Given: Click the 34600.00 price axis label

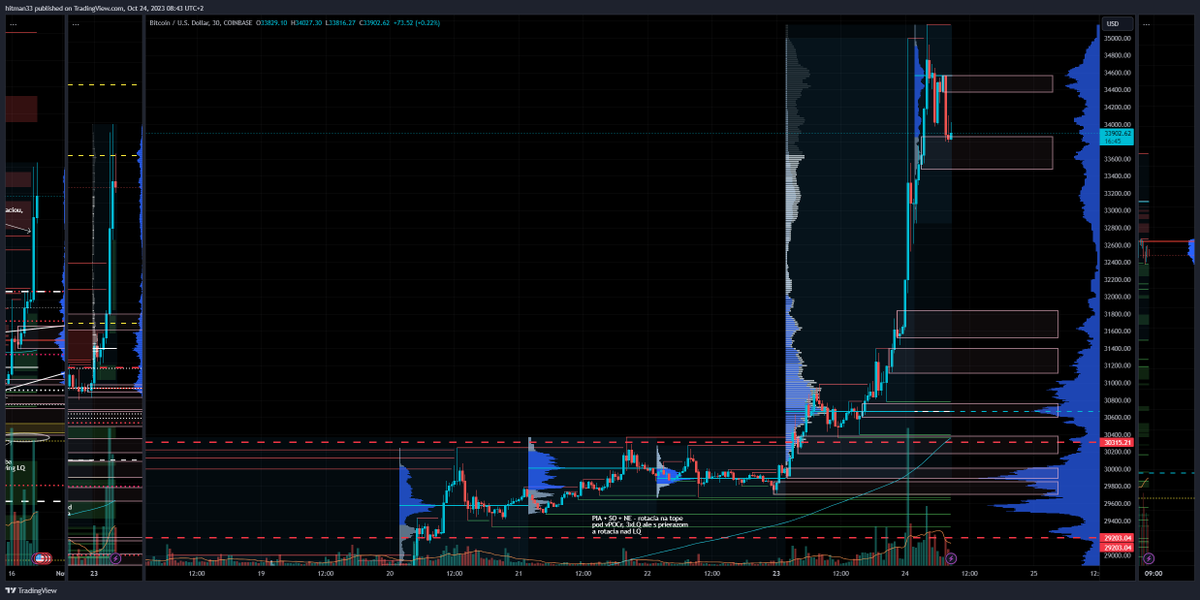Looking at the screenshot, I should click(x=1118, y=73).
